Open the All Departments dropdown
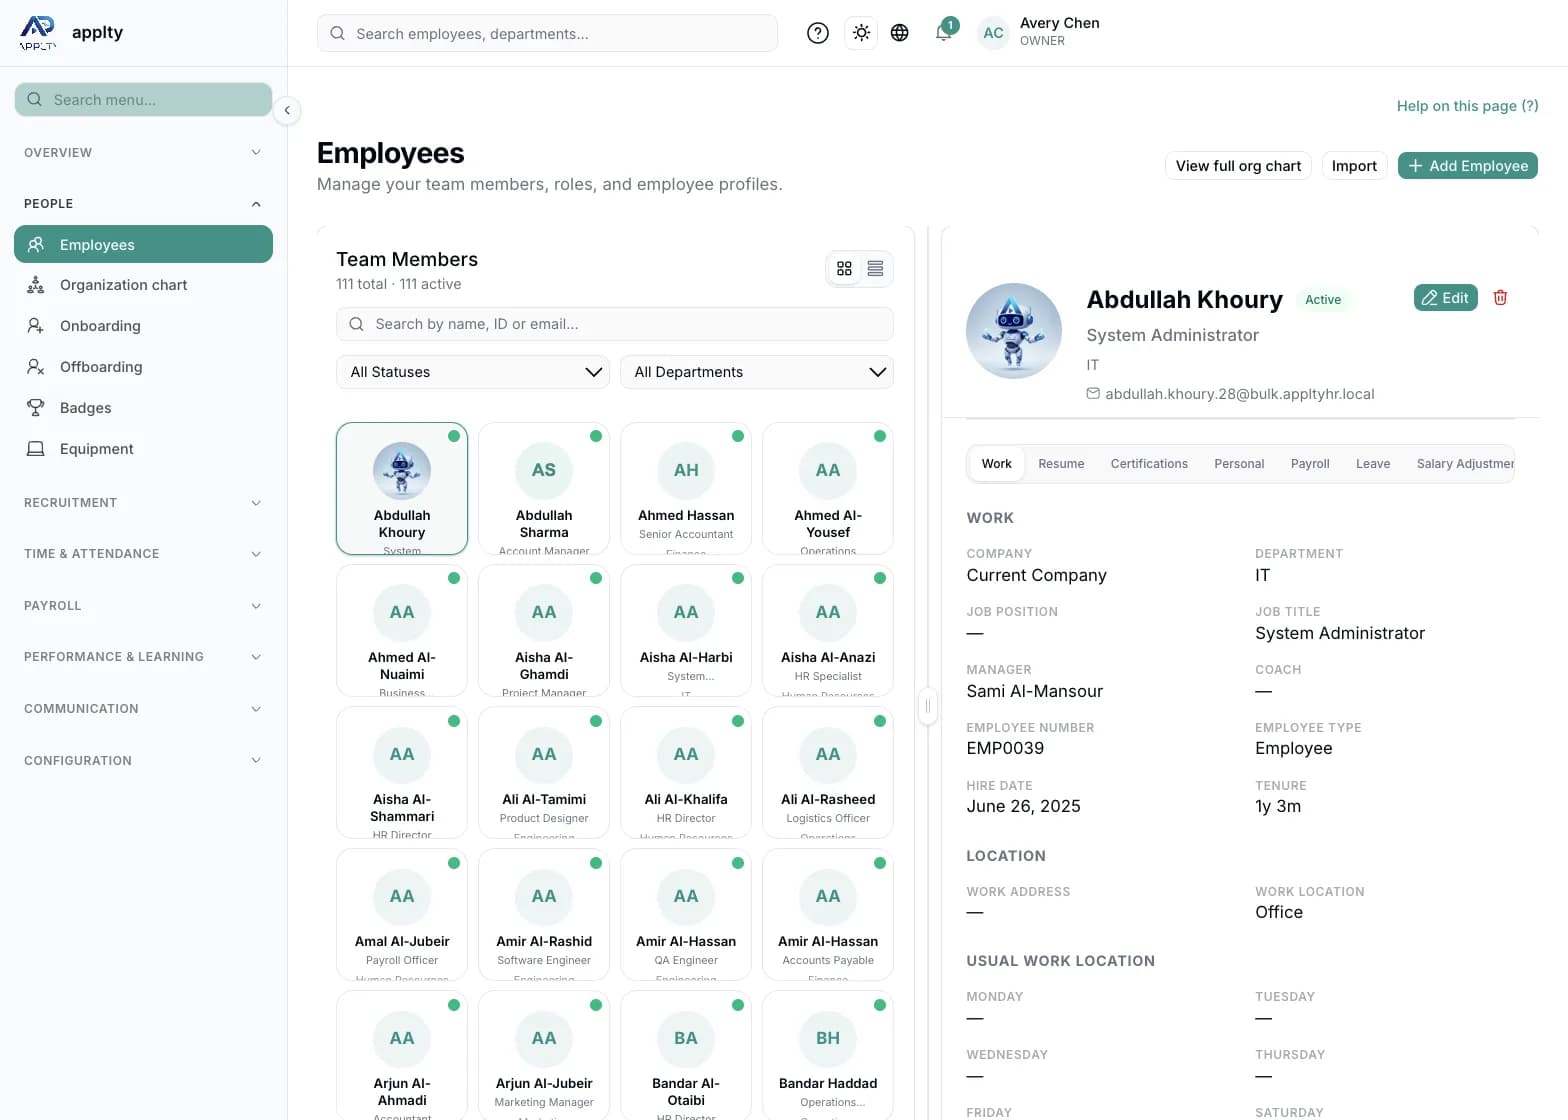This screenshot has height=1120, width=1568. pos(757,372)
